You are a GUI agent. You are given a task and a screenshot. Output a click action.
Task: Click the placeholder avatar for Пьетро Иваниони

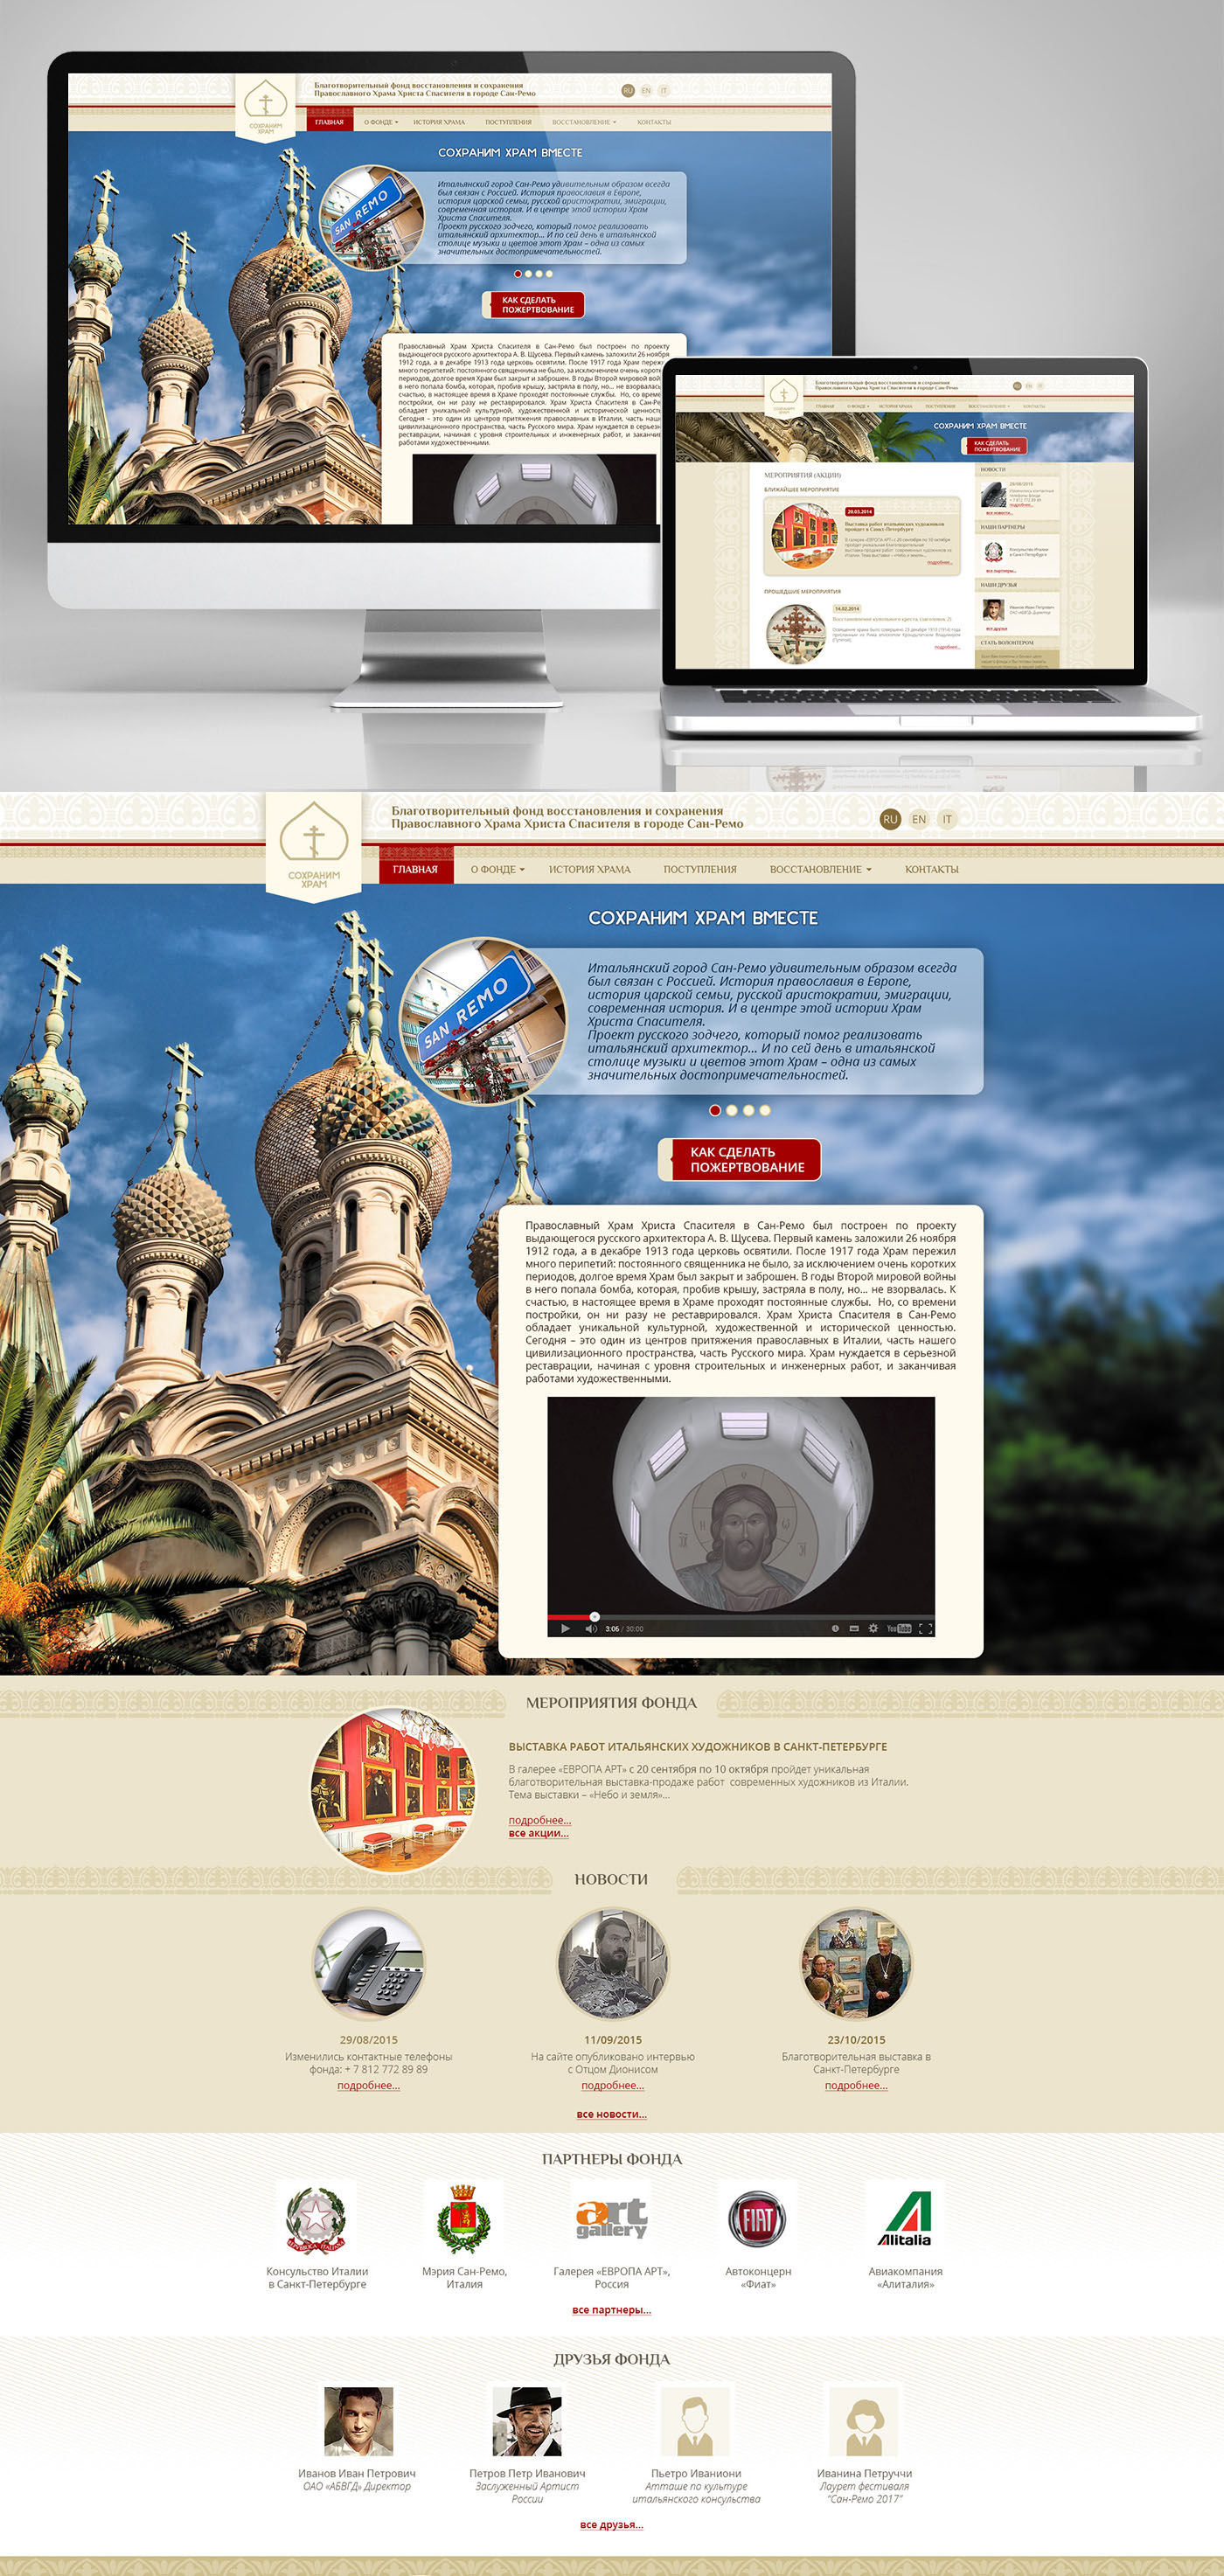click(x=696, y=2421)
